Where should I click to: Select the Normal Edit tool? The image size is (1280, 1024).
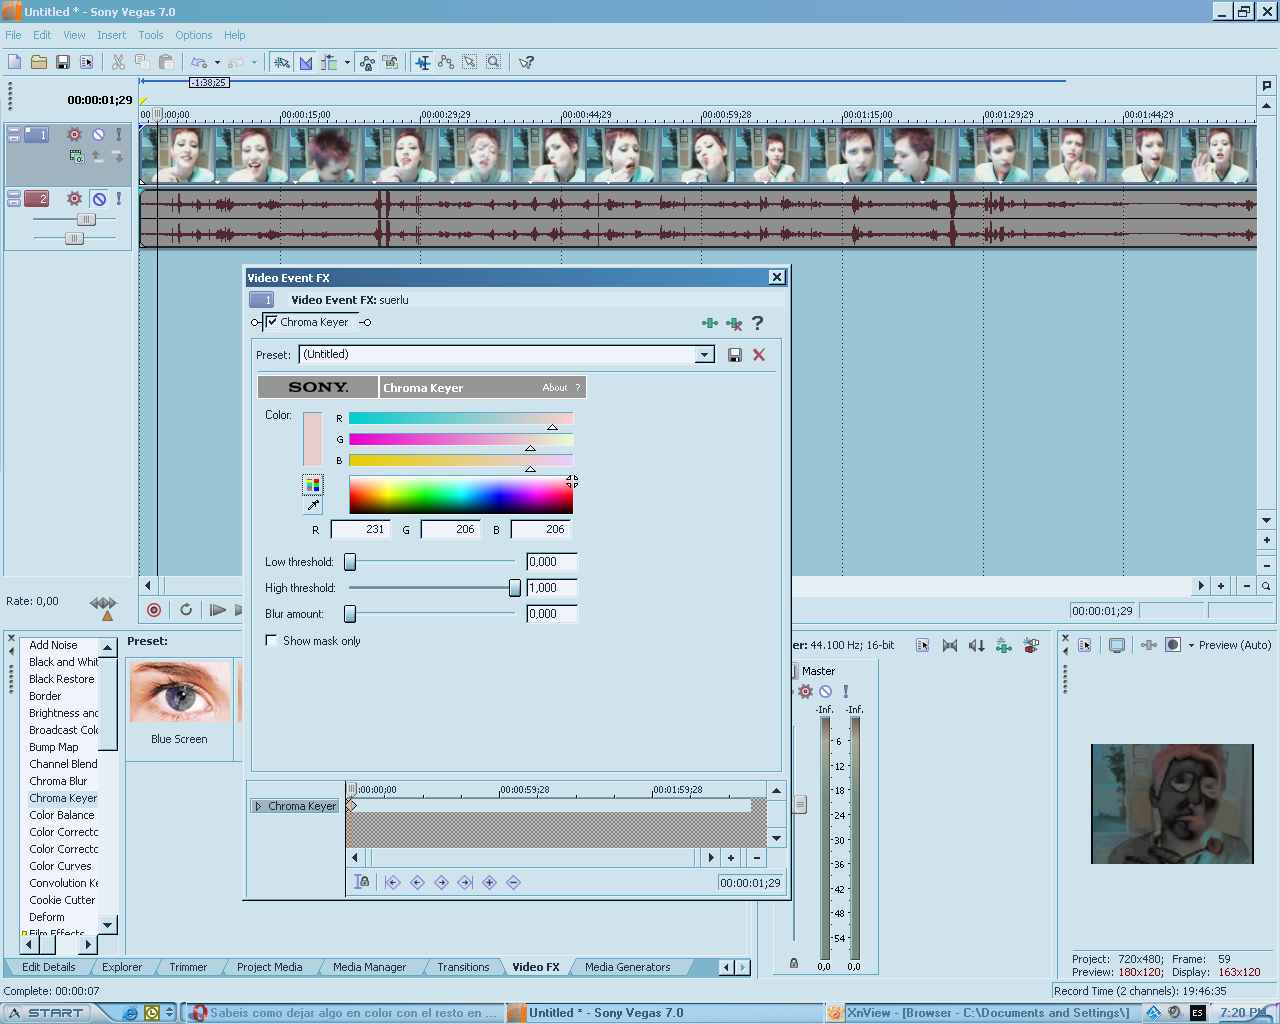coord(423,62)
